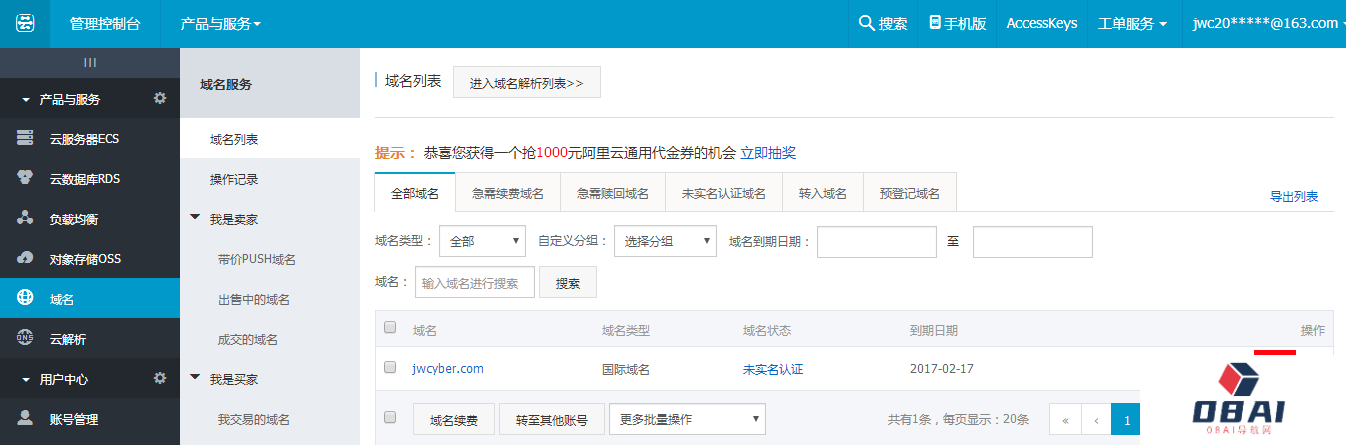Open settings gear beside 产品与服务 in the sidebar
Viewport: 1346px width, 445px height.
pyautogui.click(x=160, y=98)
